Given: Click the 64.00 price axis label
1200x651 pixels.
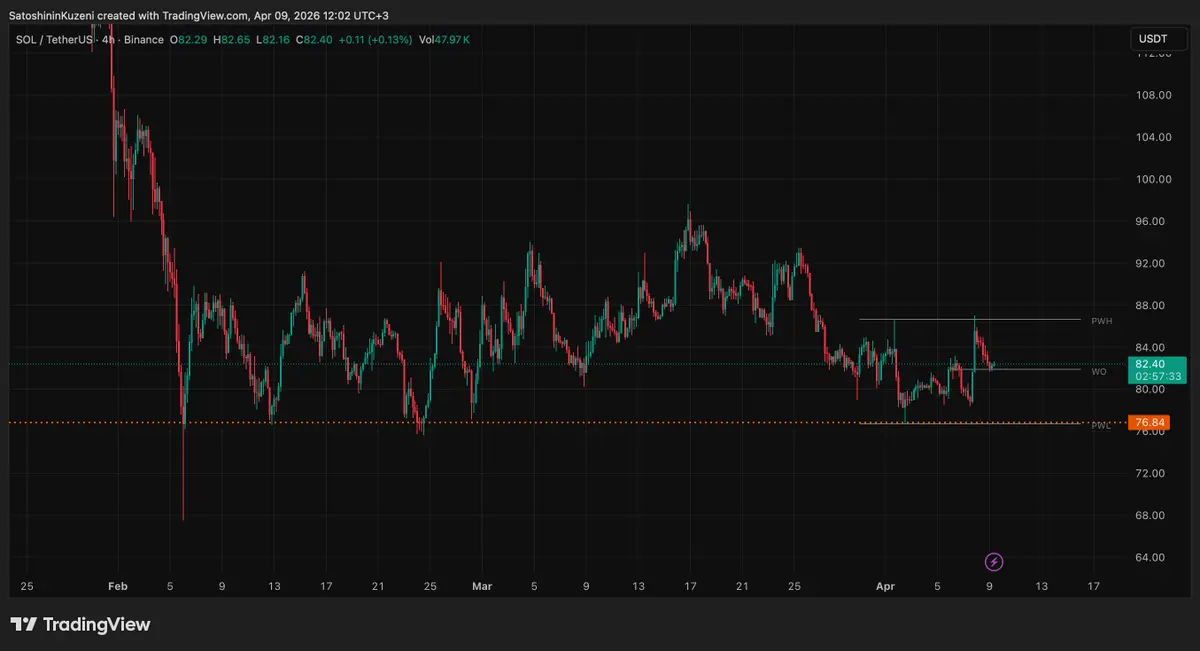Looking at the screenshot, I should (1152, 557).
